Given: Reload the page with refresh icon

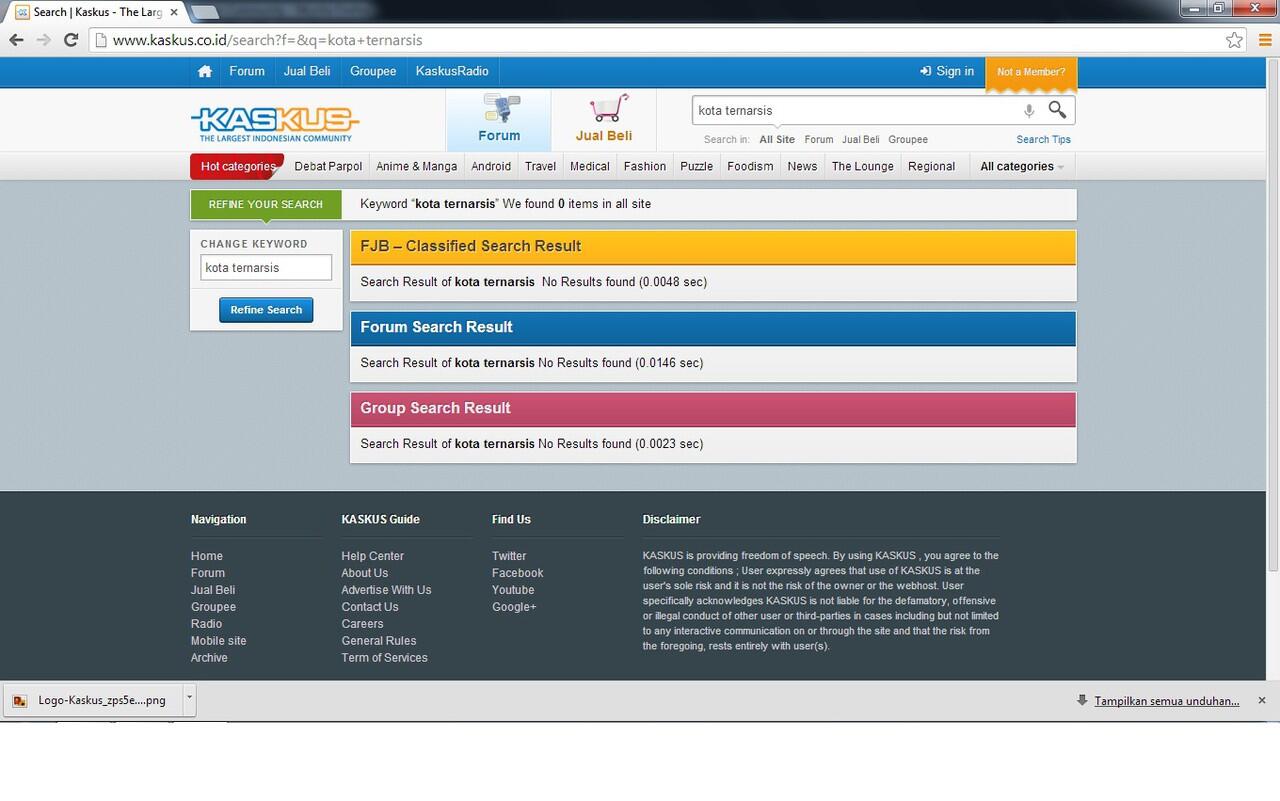Looking at the screenshot, I should (71, 40).
